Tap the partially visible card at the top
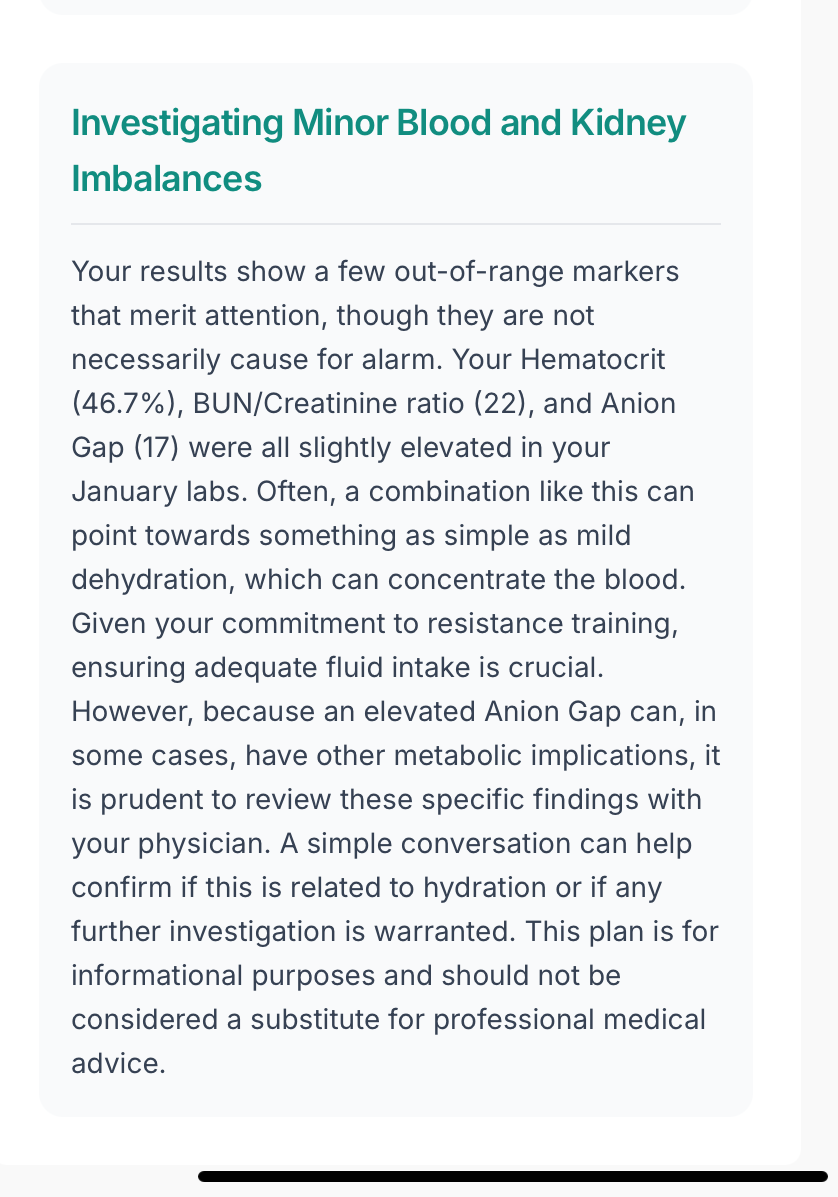Screen dimensions: 838x1197 coord(396,6)
